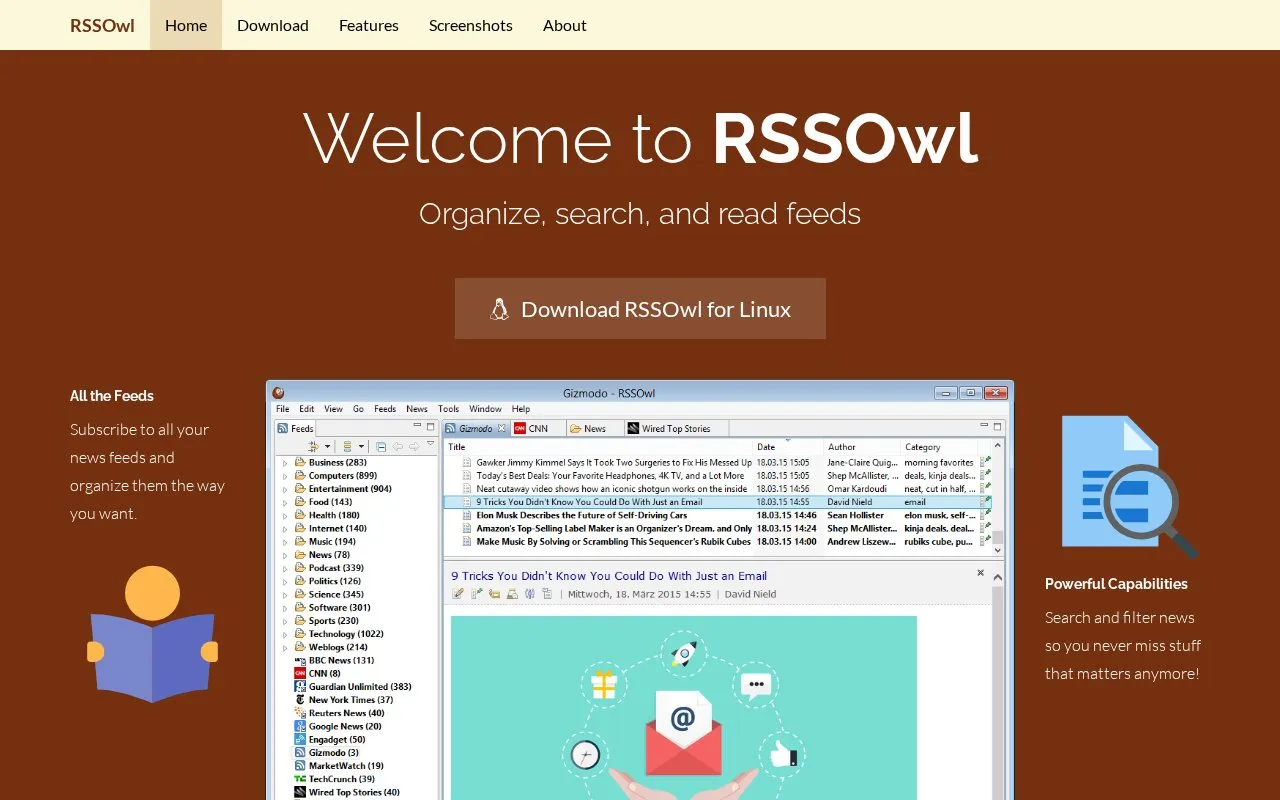The image size is (1280, 800).
Task: Expand the Business (283) folder
Action: [284, 463]
